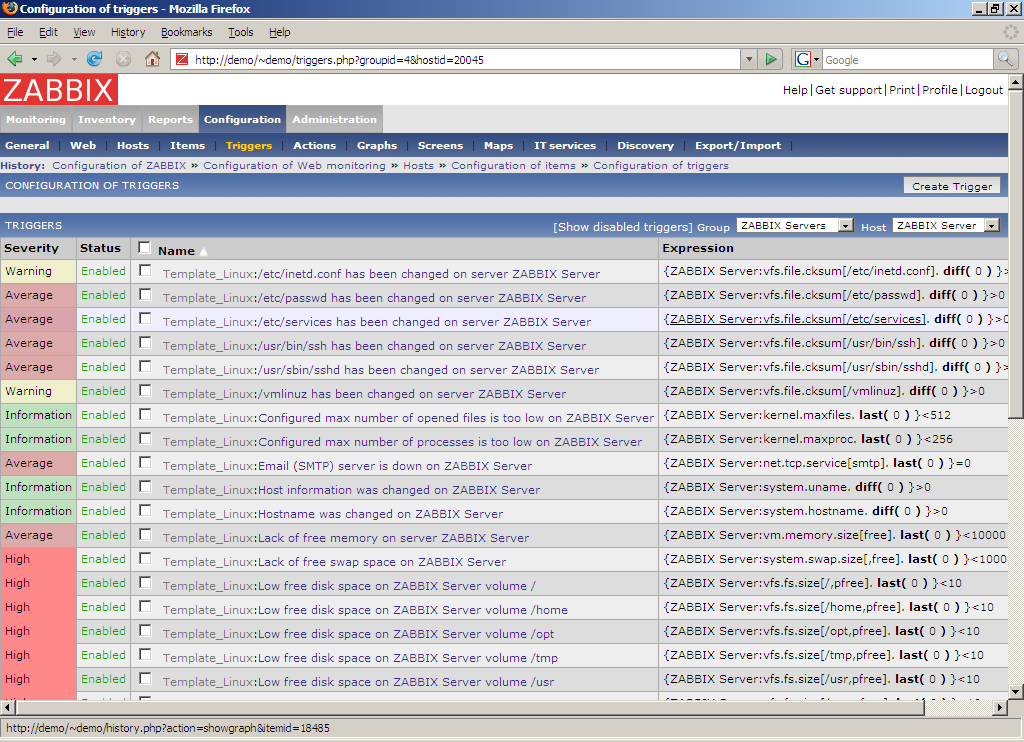Screen dimensions: 1024x742
Task: Open the Profile link
Action: [940, 90]
